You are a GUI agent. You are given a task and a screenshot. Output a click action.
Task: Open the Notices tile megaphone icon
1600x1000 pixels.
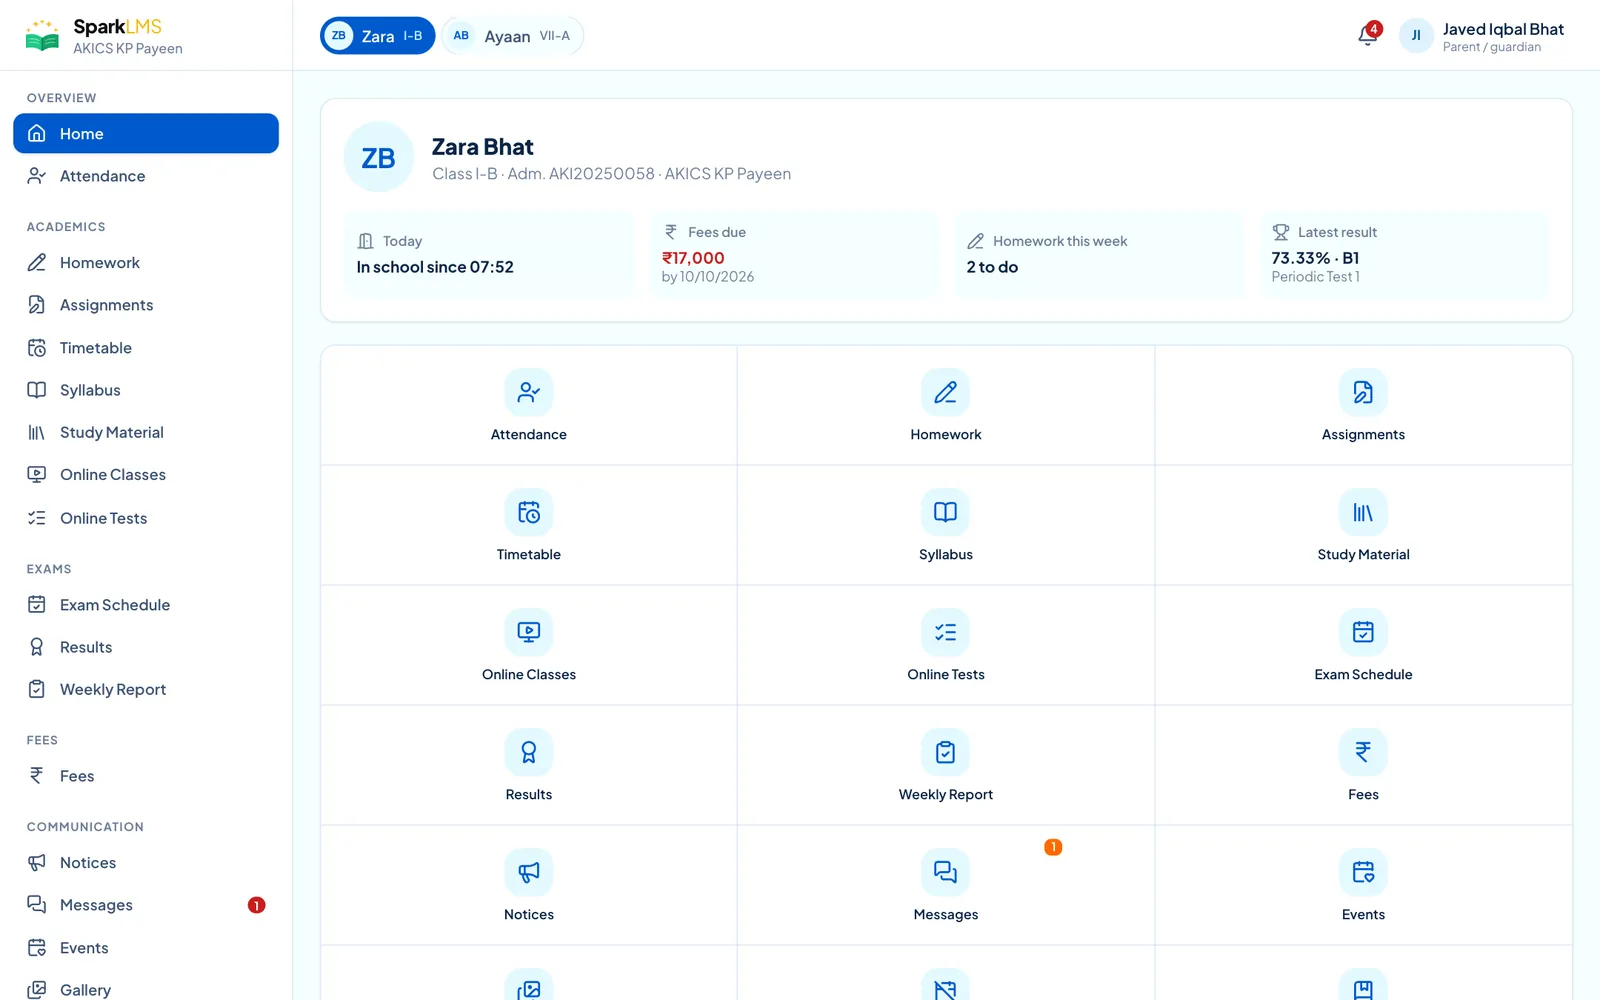529,872
